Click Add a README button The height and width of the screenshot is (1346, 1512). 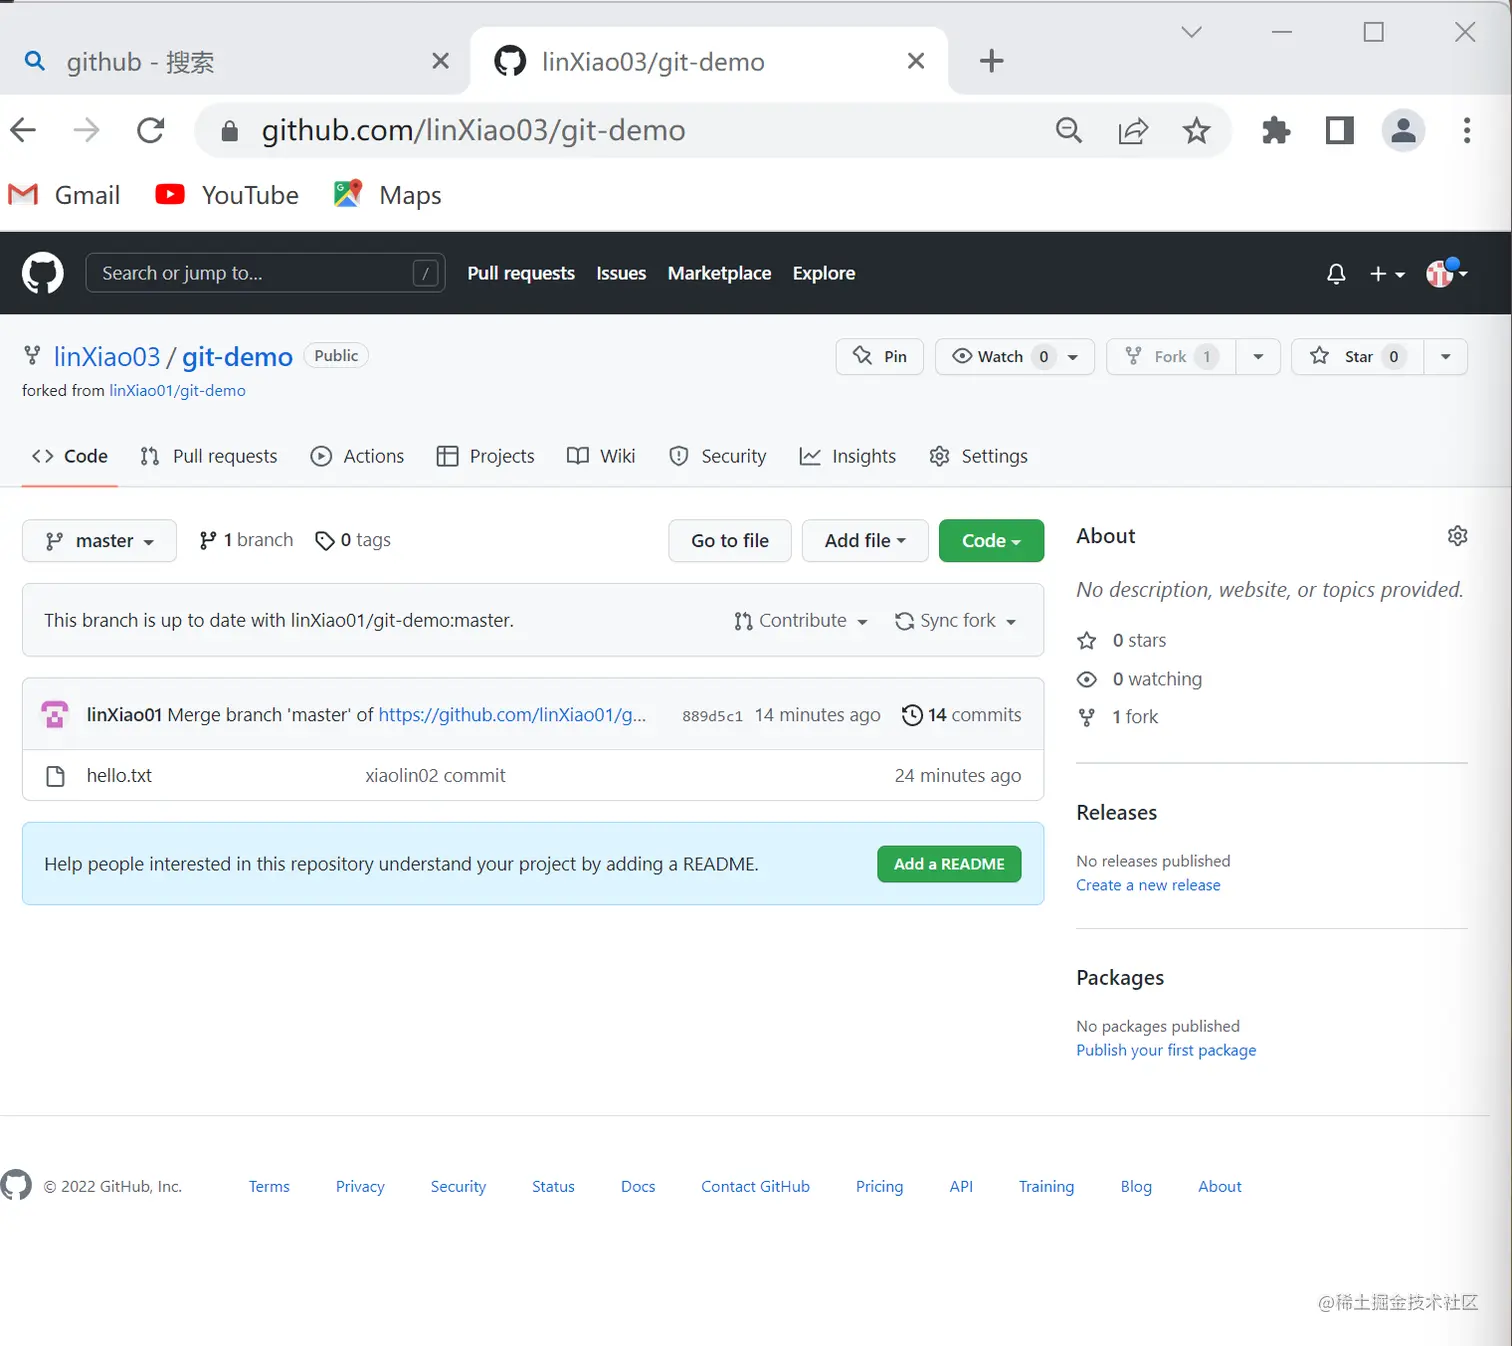[x=949, y=864]
